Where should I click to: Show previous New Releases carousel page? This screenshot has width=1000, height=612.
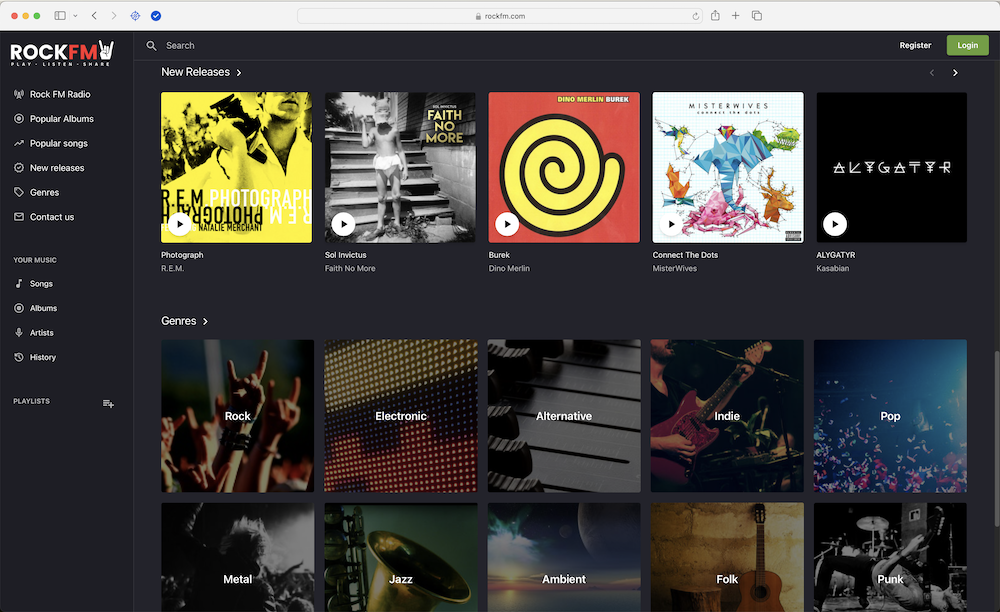click(x=932, y=73)
